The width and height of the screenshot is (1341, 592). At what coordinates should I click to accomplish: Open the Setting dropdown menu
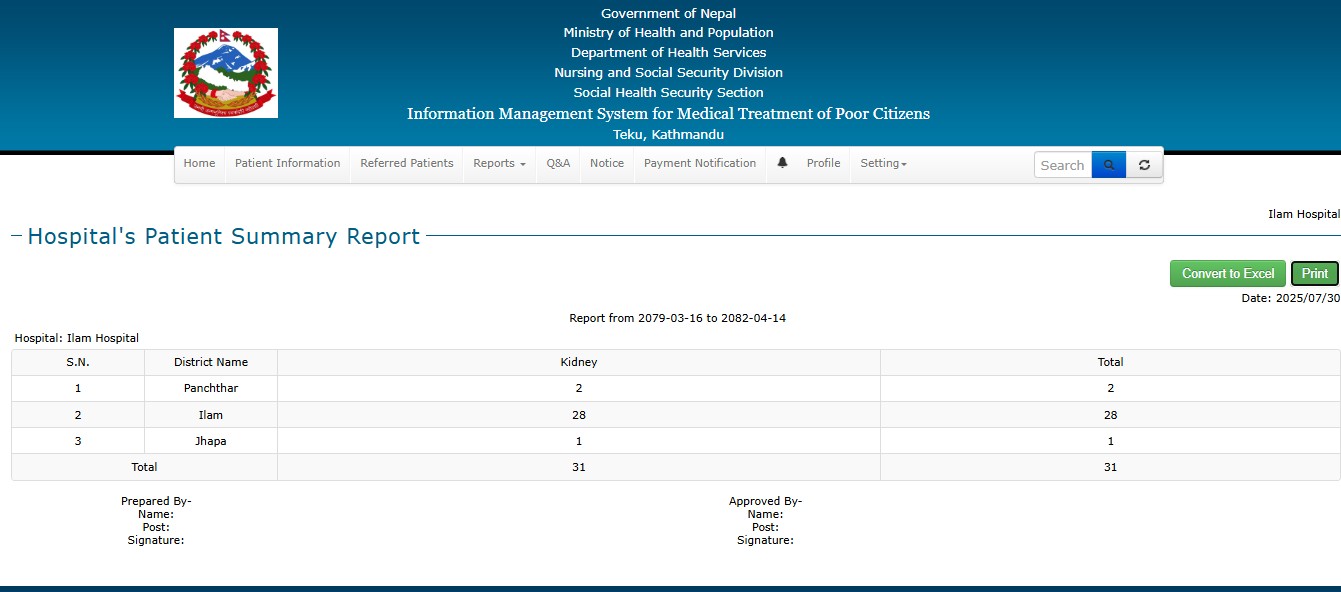(883, 164)
